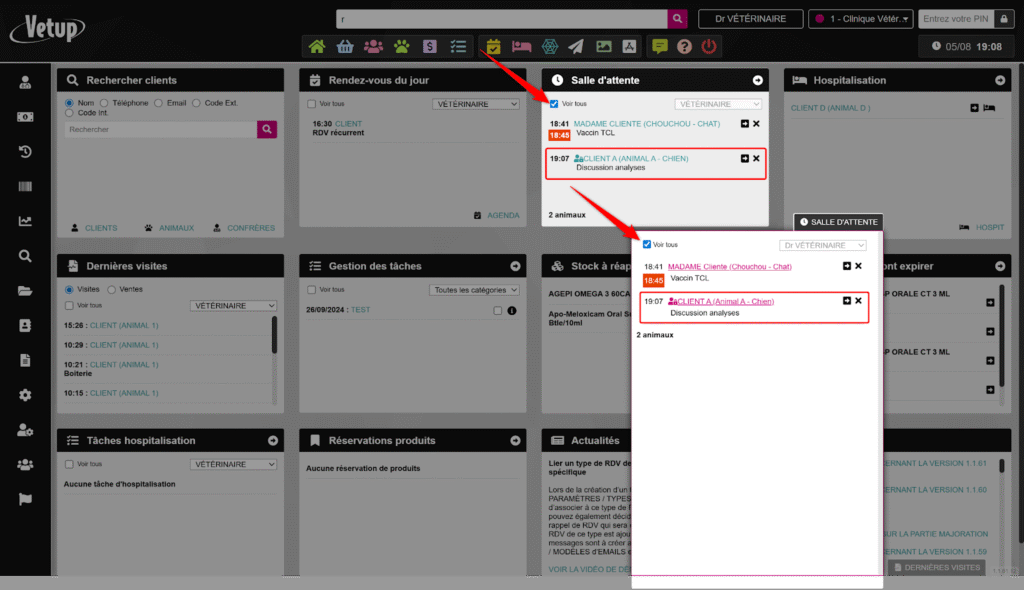The height and width of the screenshot is (590, 1024).
Task: Open the Toutes les catégories dropdown
Action: [475, 290]
